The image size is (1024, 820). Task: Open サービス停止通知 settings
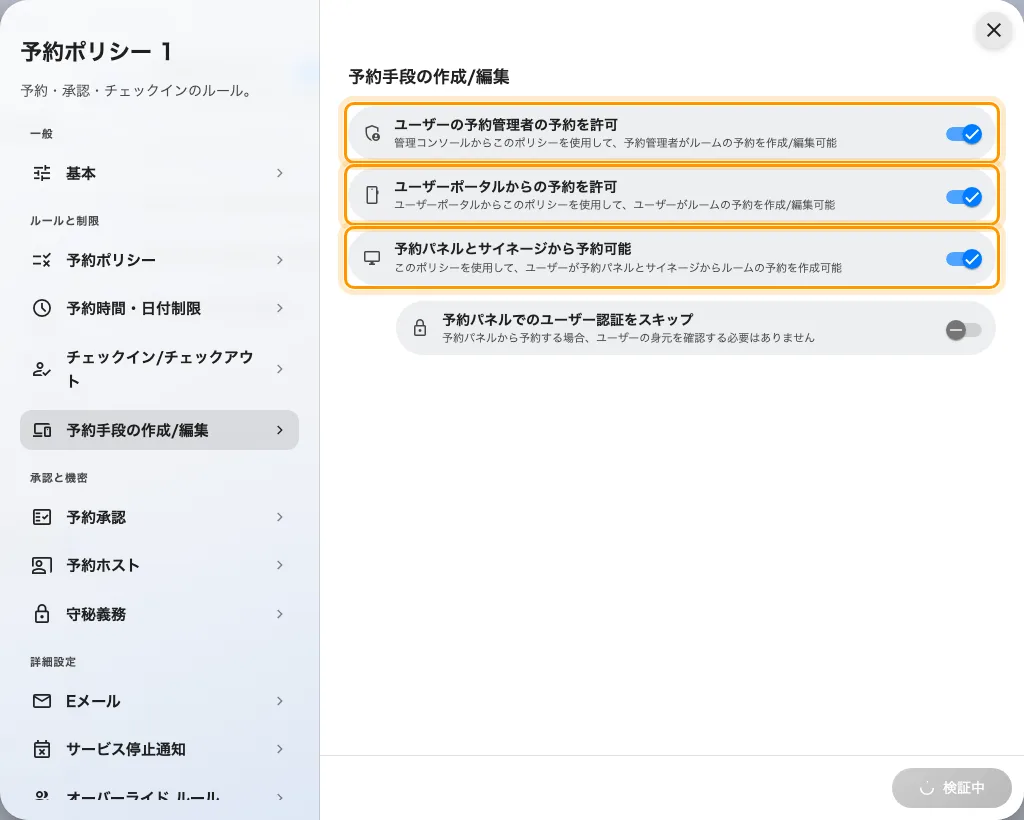[x=159, y=749]
